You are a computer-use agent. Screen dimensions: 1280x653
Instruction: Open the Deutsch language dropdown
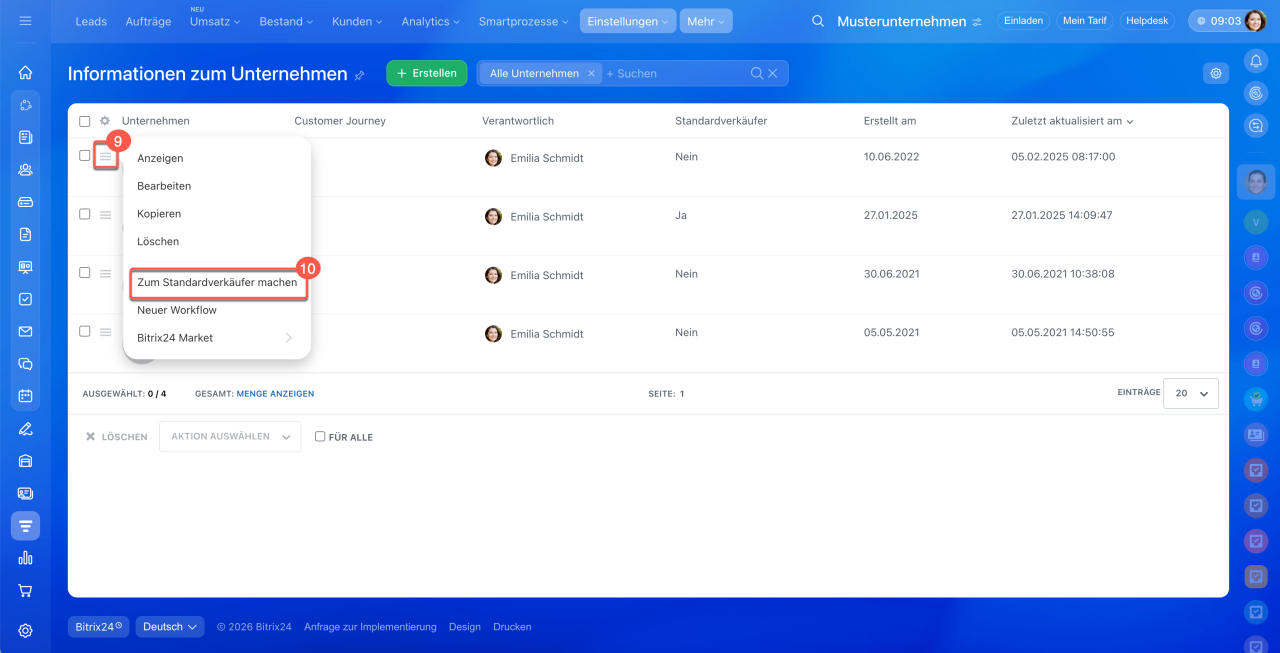[x=170, y=627]
